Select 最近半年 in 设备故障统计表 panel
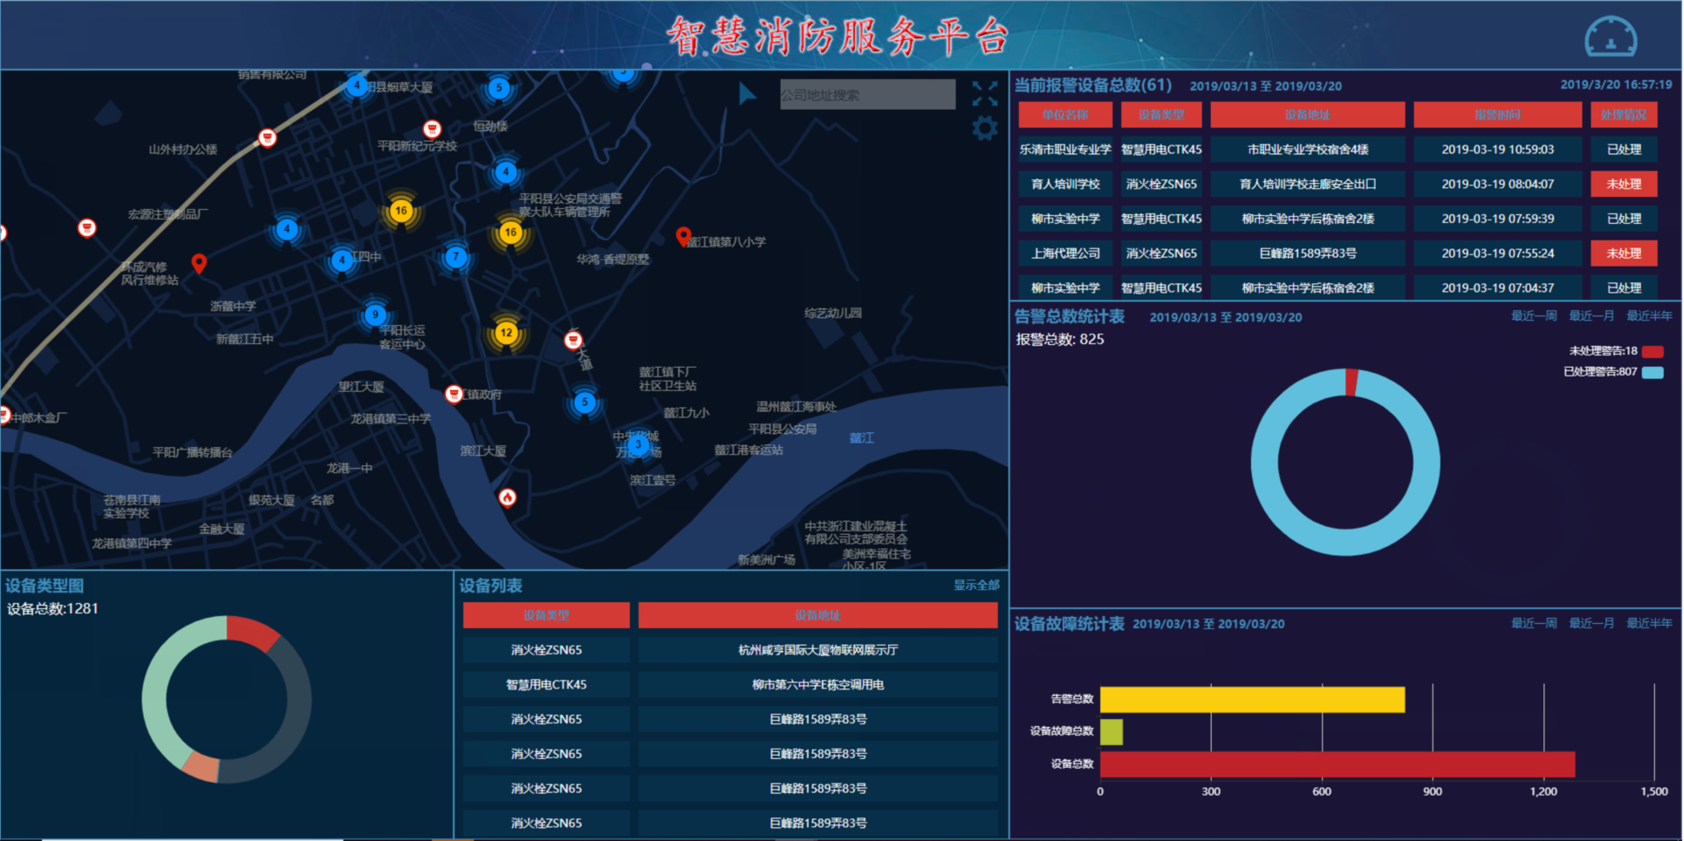Screen dimensions: 1684x841 click(1648, 623)
